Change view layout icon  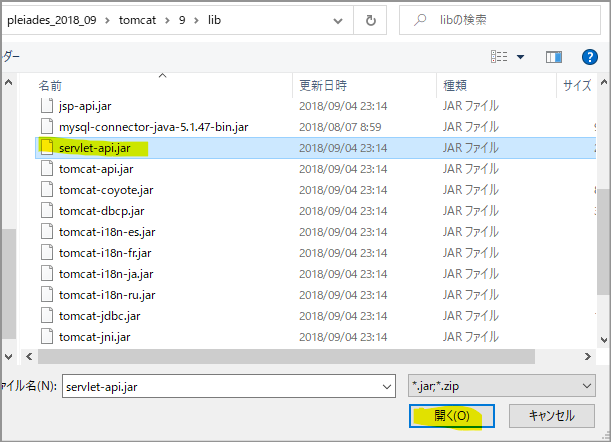[499, 57]
